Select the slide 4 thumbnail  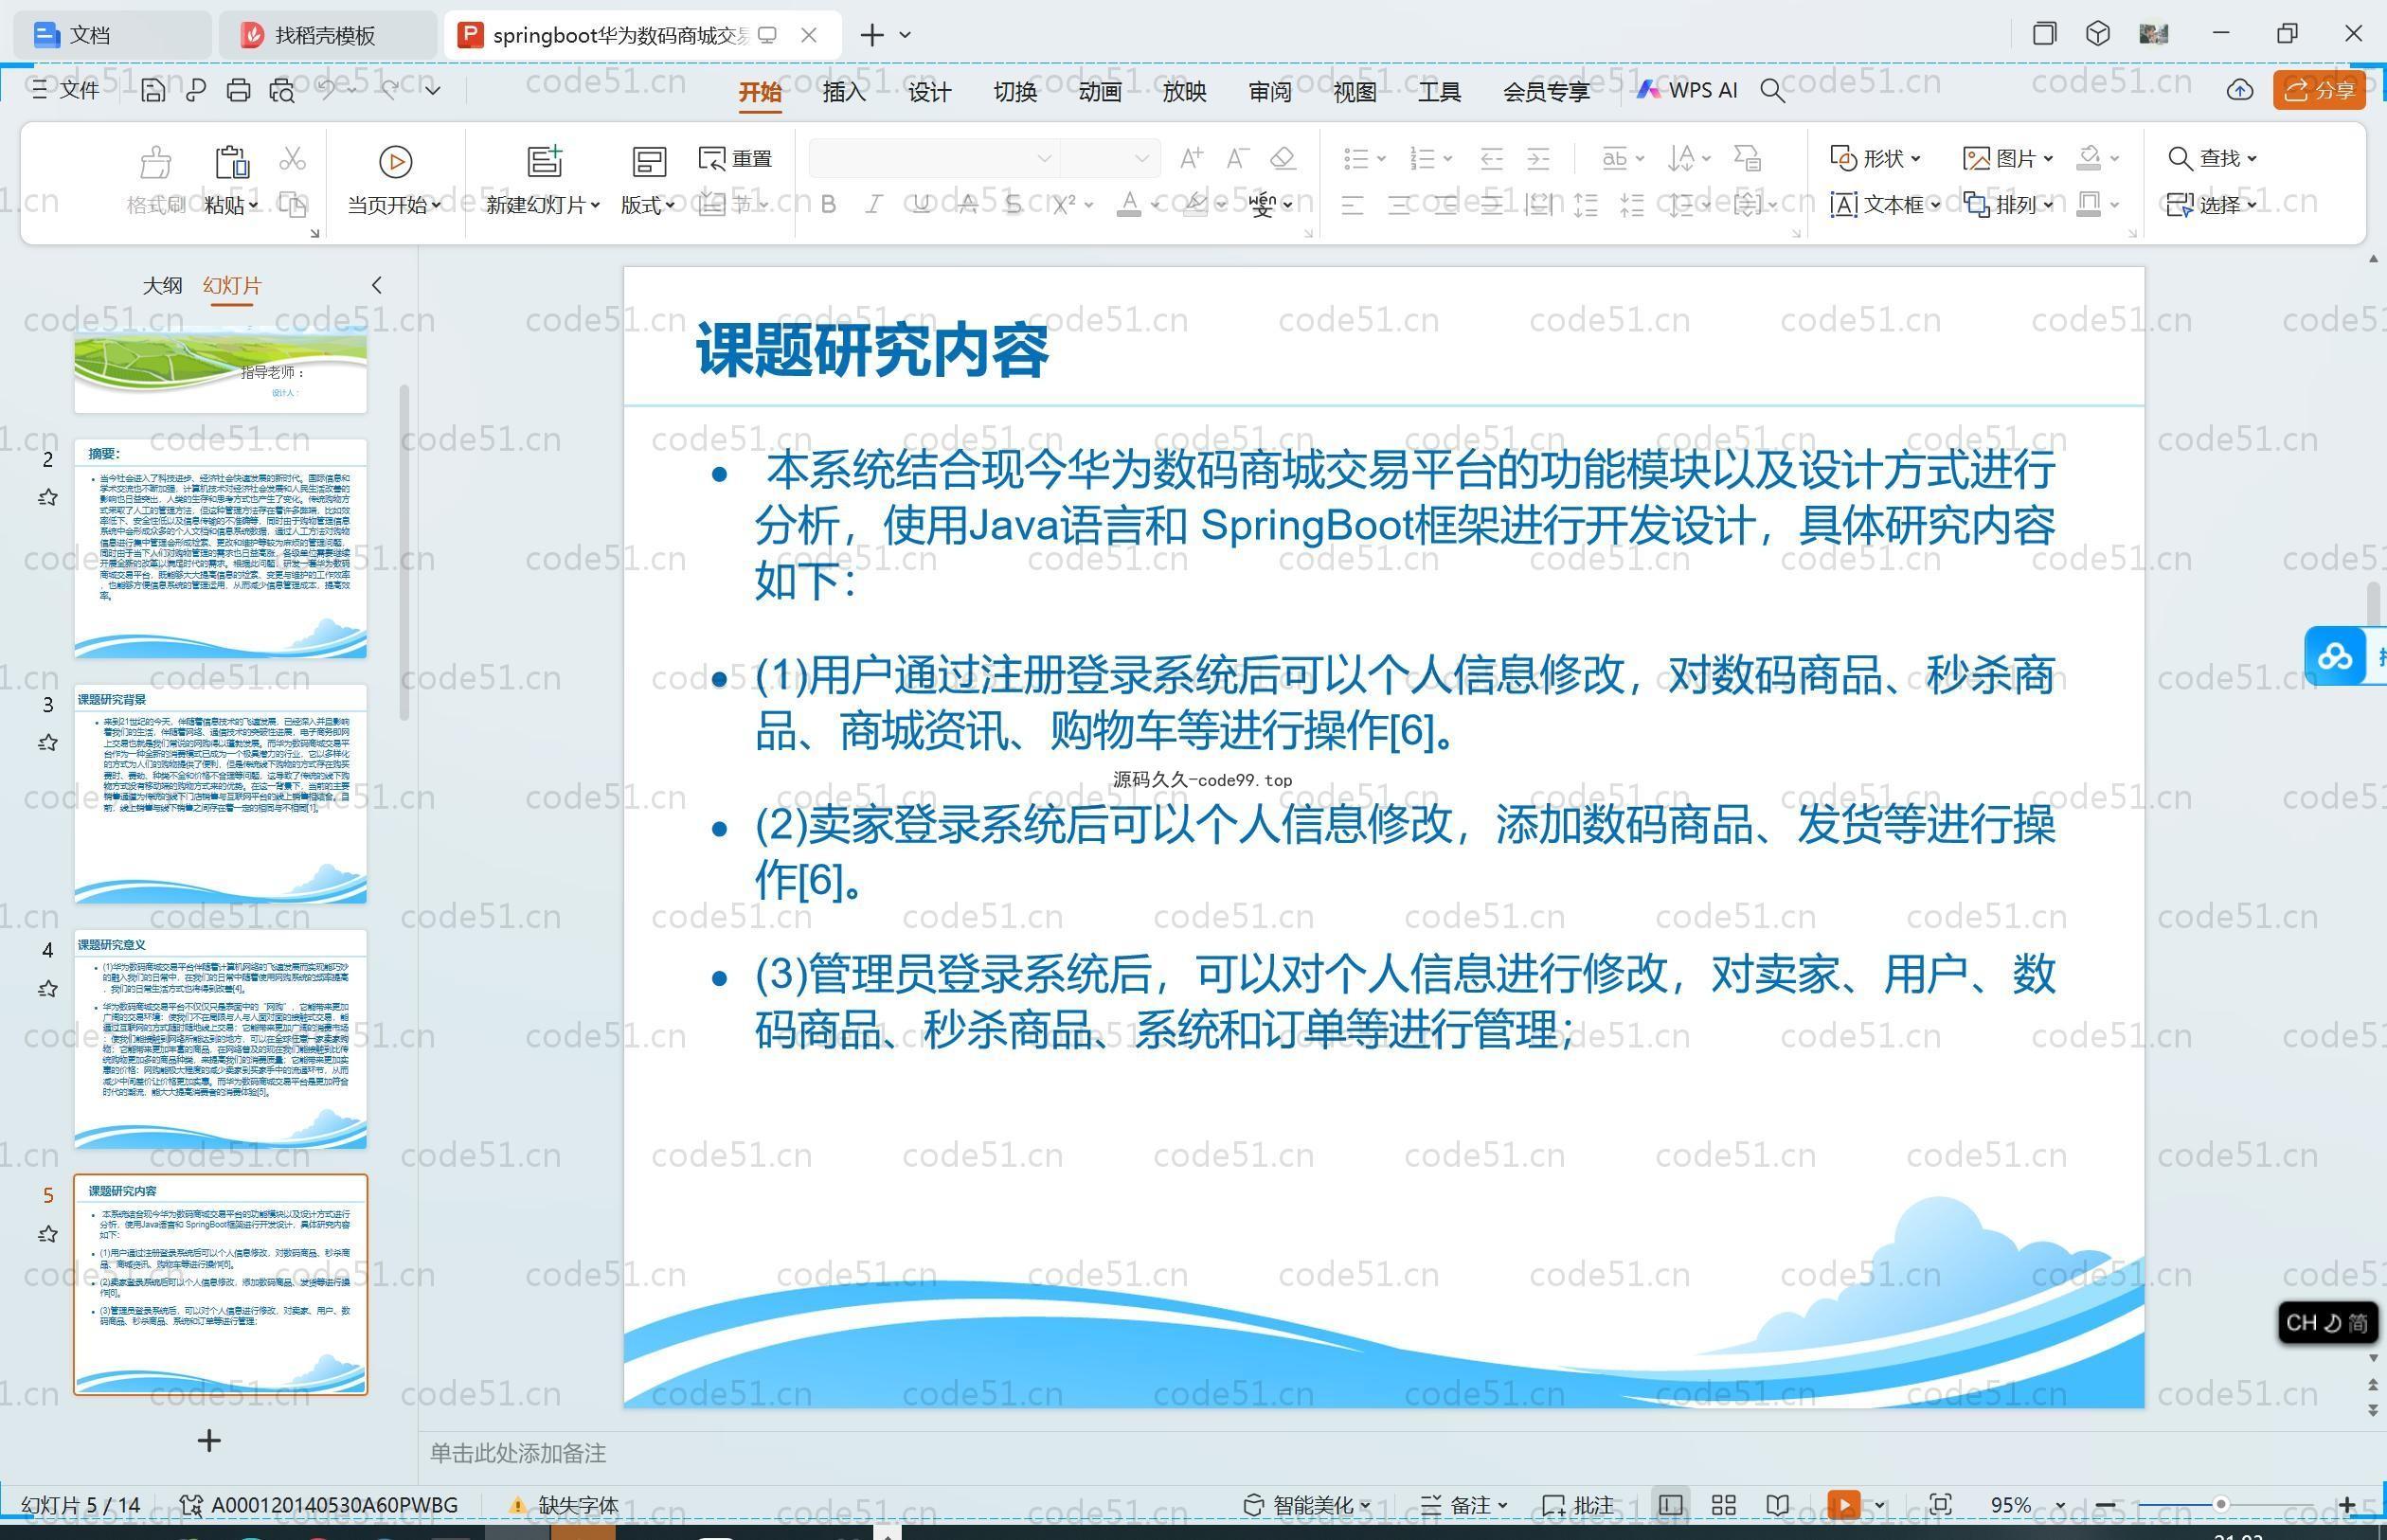(220, 1038)
